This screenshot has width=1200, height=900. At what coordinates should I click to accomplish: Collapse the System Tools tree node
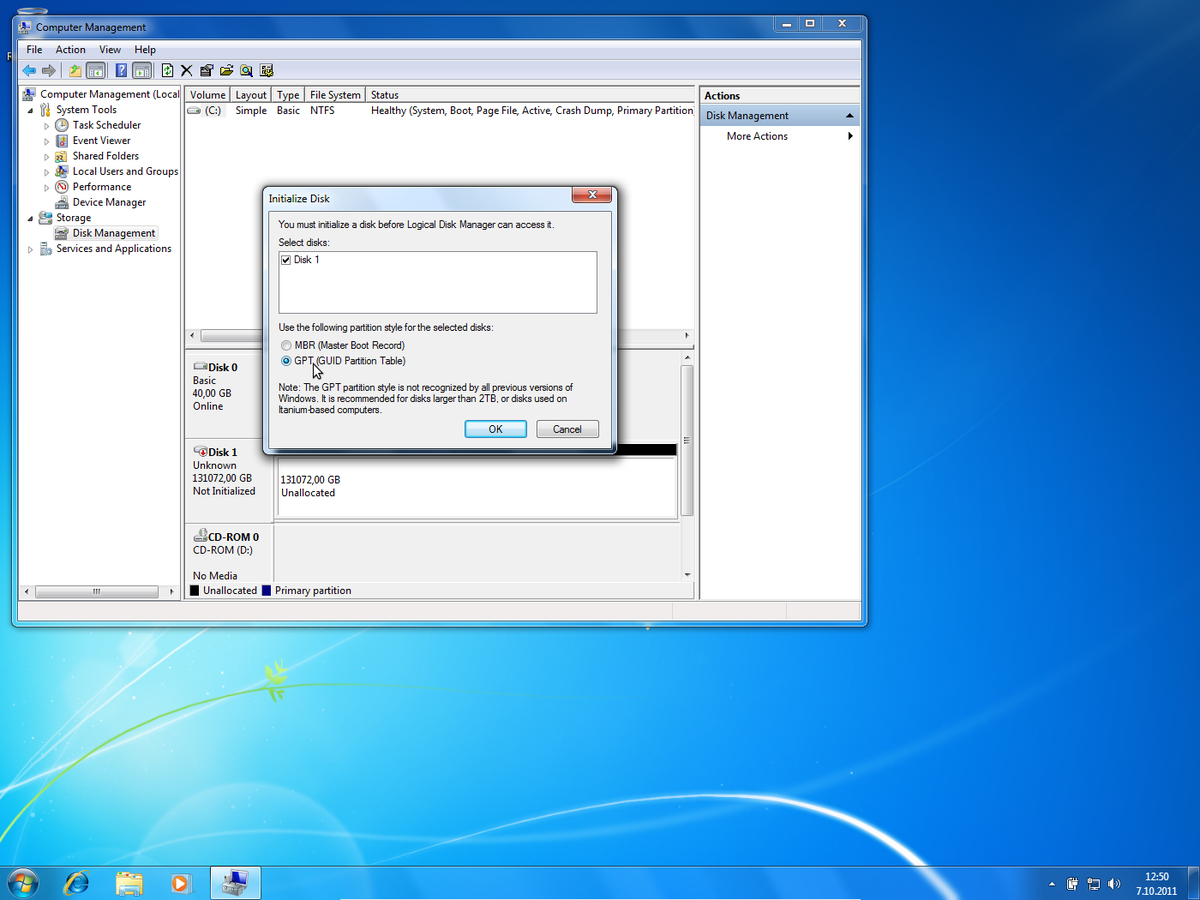[30, 110]
